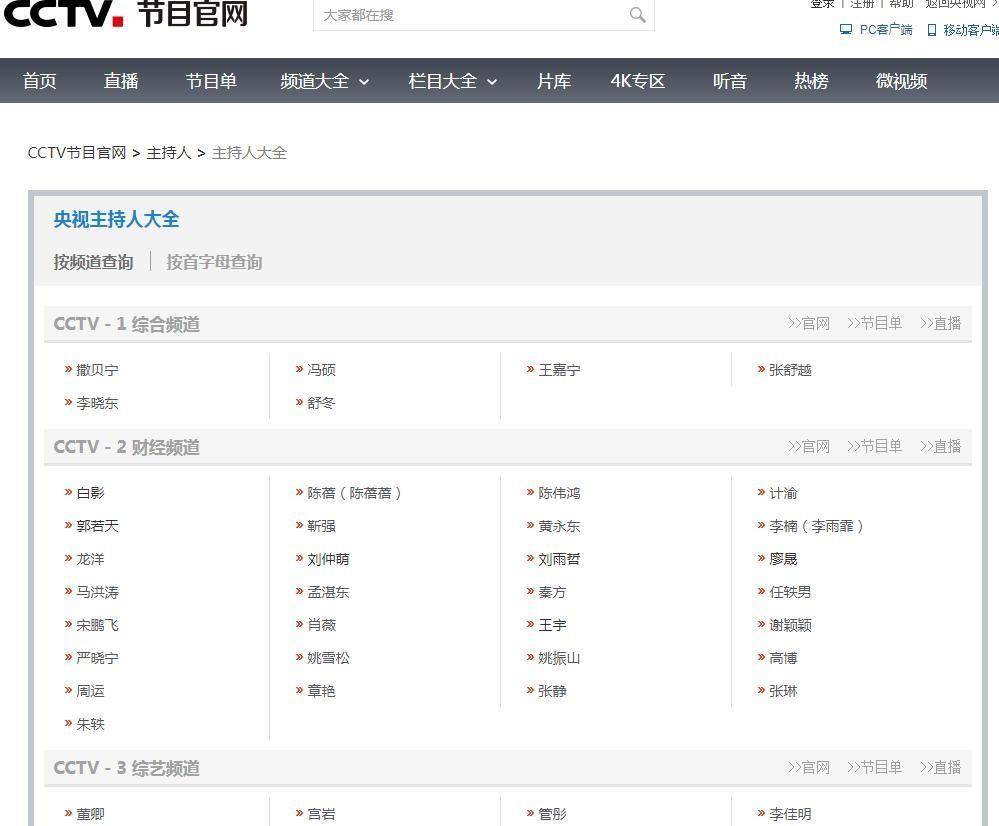
Task: Open host 撒贝宁's page
Action: (x=97, y=370)
